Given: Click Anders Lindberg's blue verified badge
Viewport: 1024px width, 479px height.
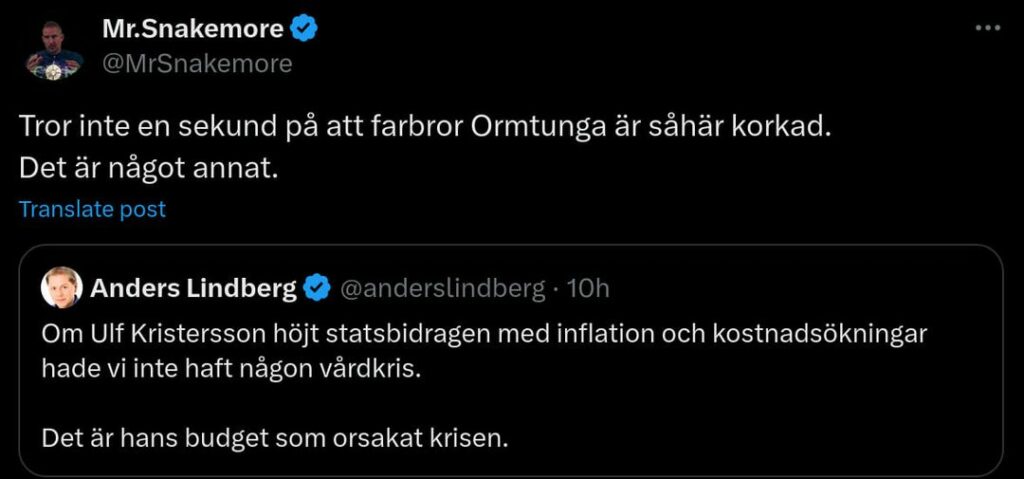Looking at the screenshot, I should pyautogui.click(x=318, y=289).
